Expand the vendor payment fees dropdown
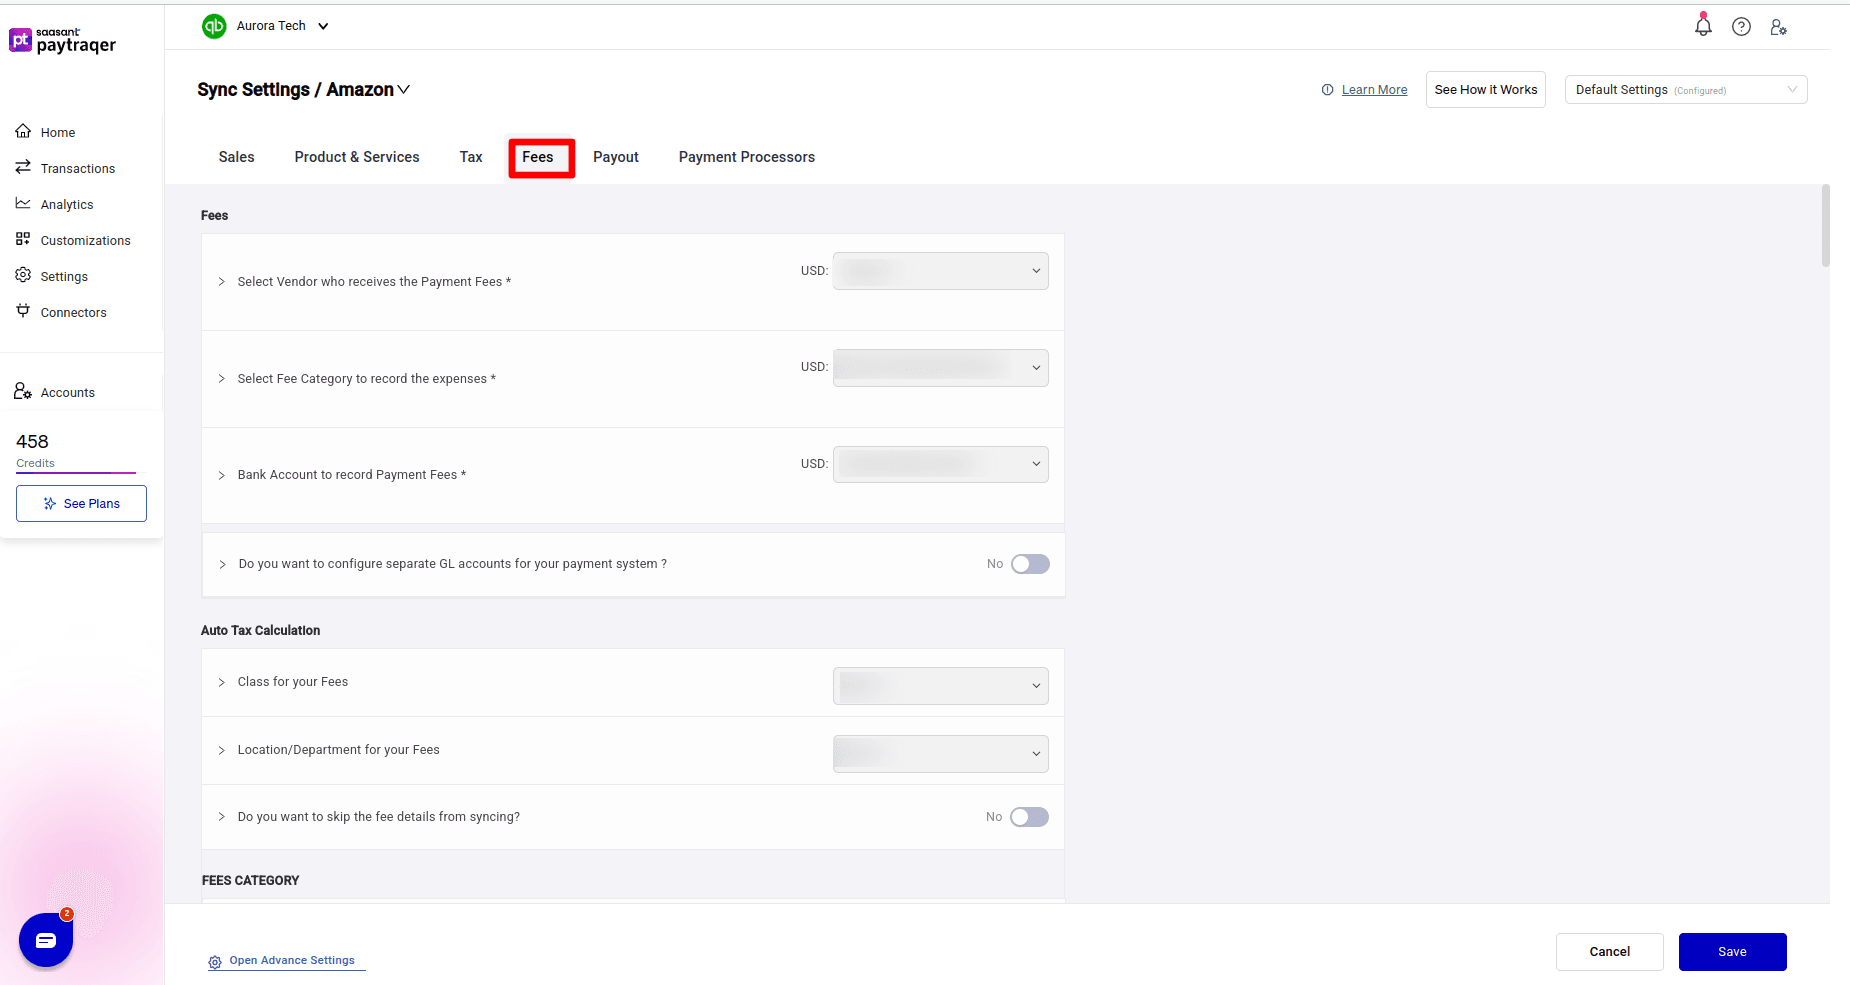Viewport: 1850px width, 985px height. pyautogui.click(x=938, y=270)
